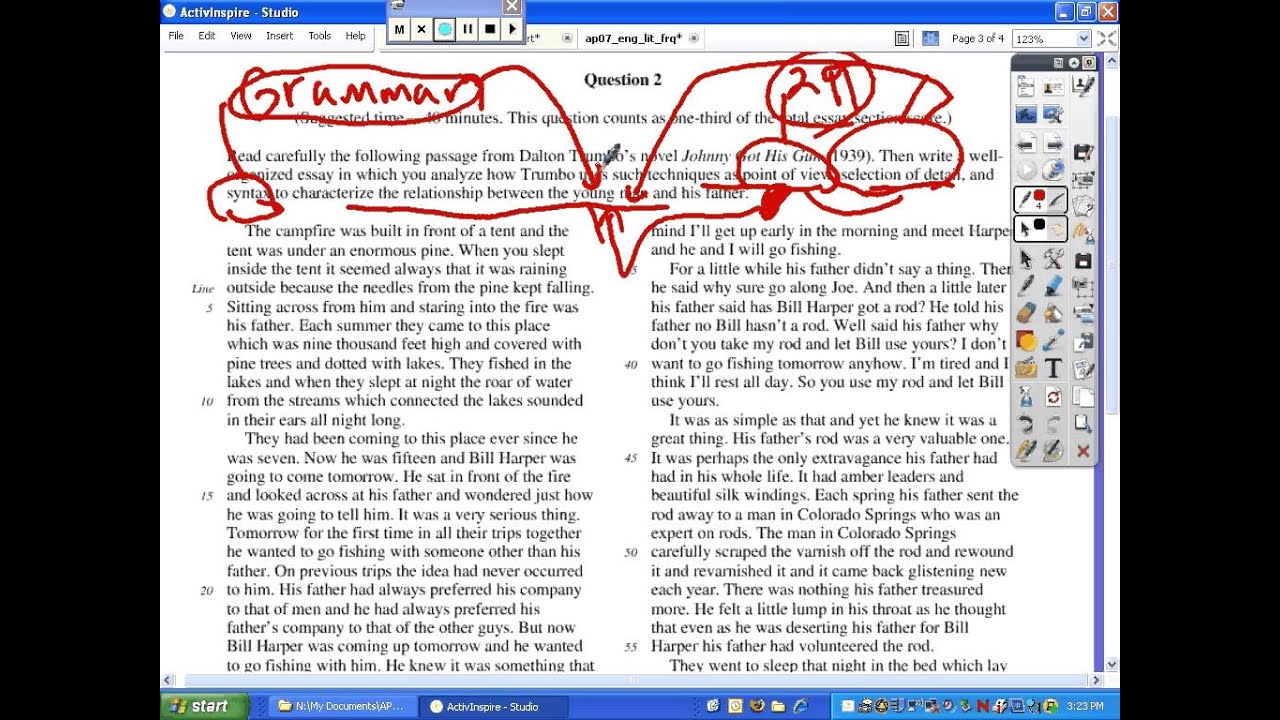Toggle full-screen icon right of zoom box
This screenshot has width=1280, height=720.
pyautogui.click(x=1106, y=38)
